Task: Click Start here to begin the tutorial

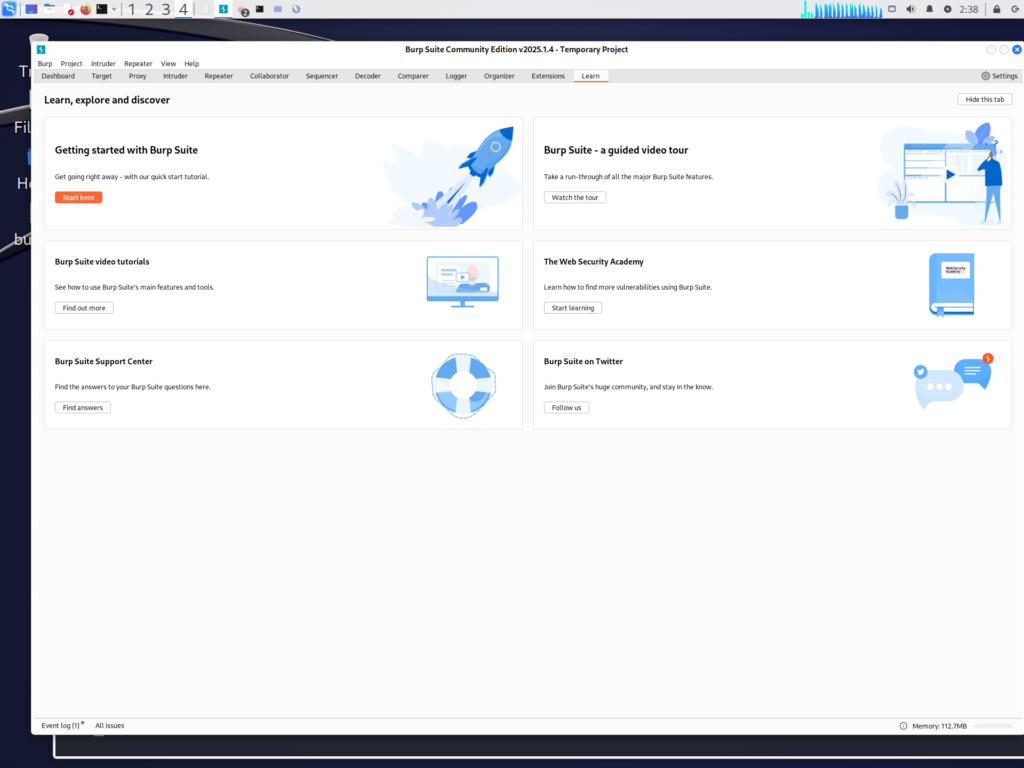Action: tap(78, 197)
